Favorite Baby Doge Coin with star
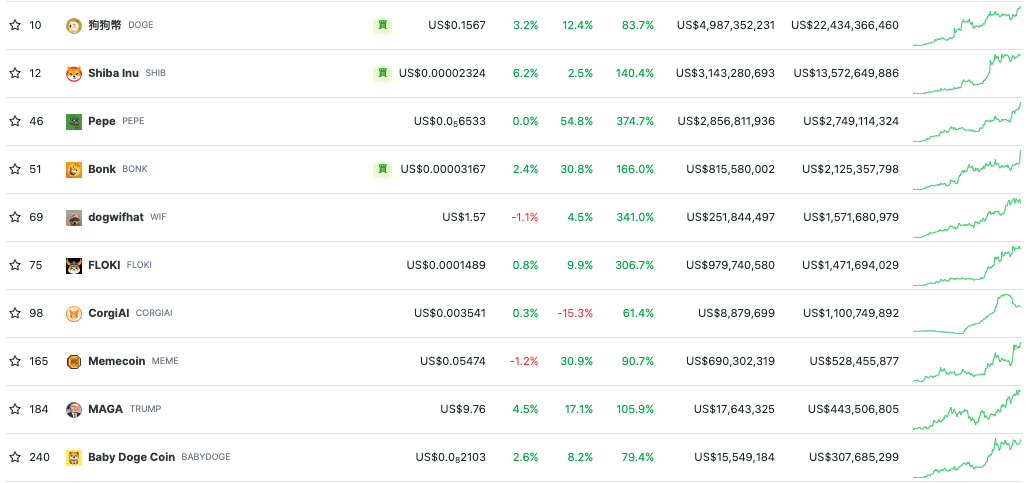 tap(15, 457)
